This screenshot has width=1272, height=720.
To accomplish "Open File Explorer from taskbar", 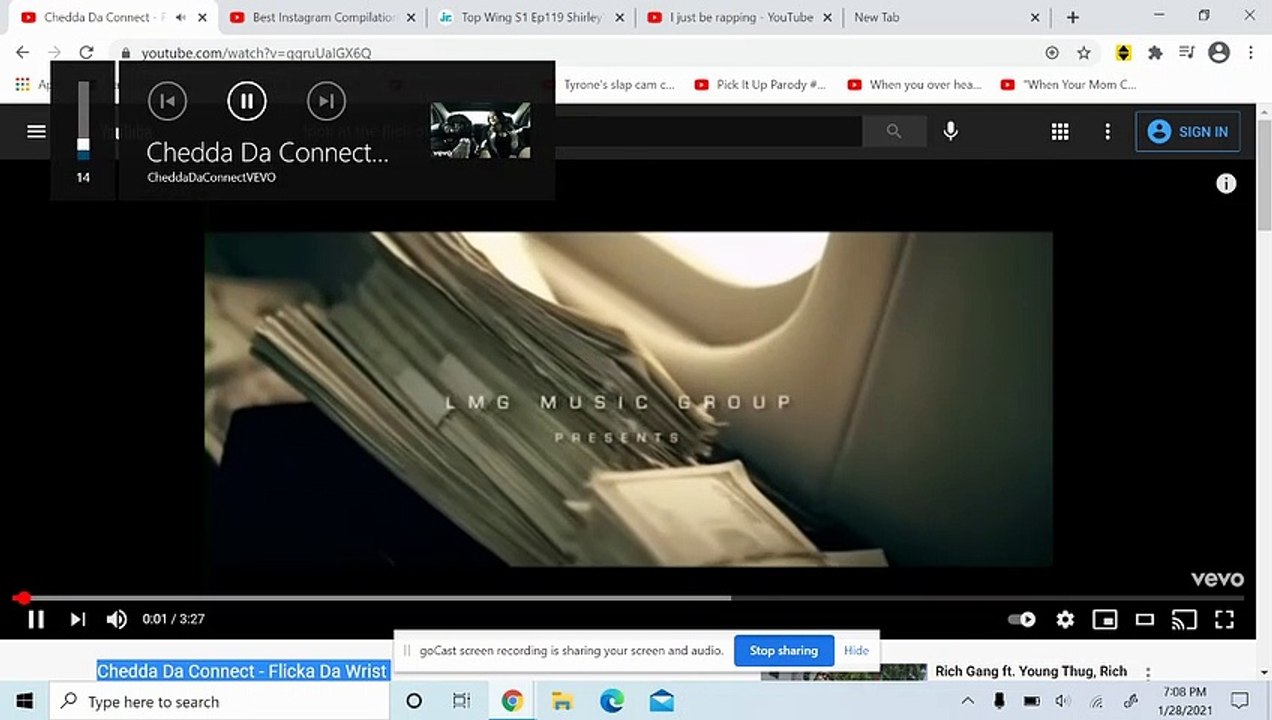I will click(561, 702).
